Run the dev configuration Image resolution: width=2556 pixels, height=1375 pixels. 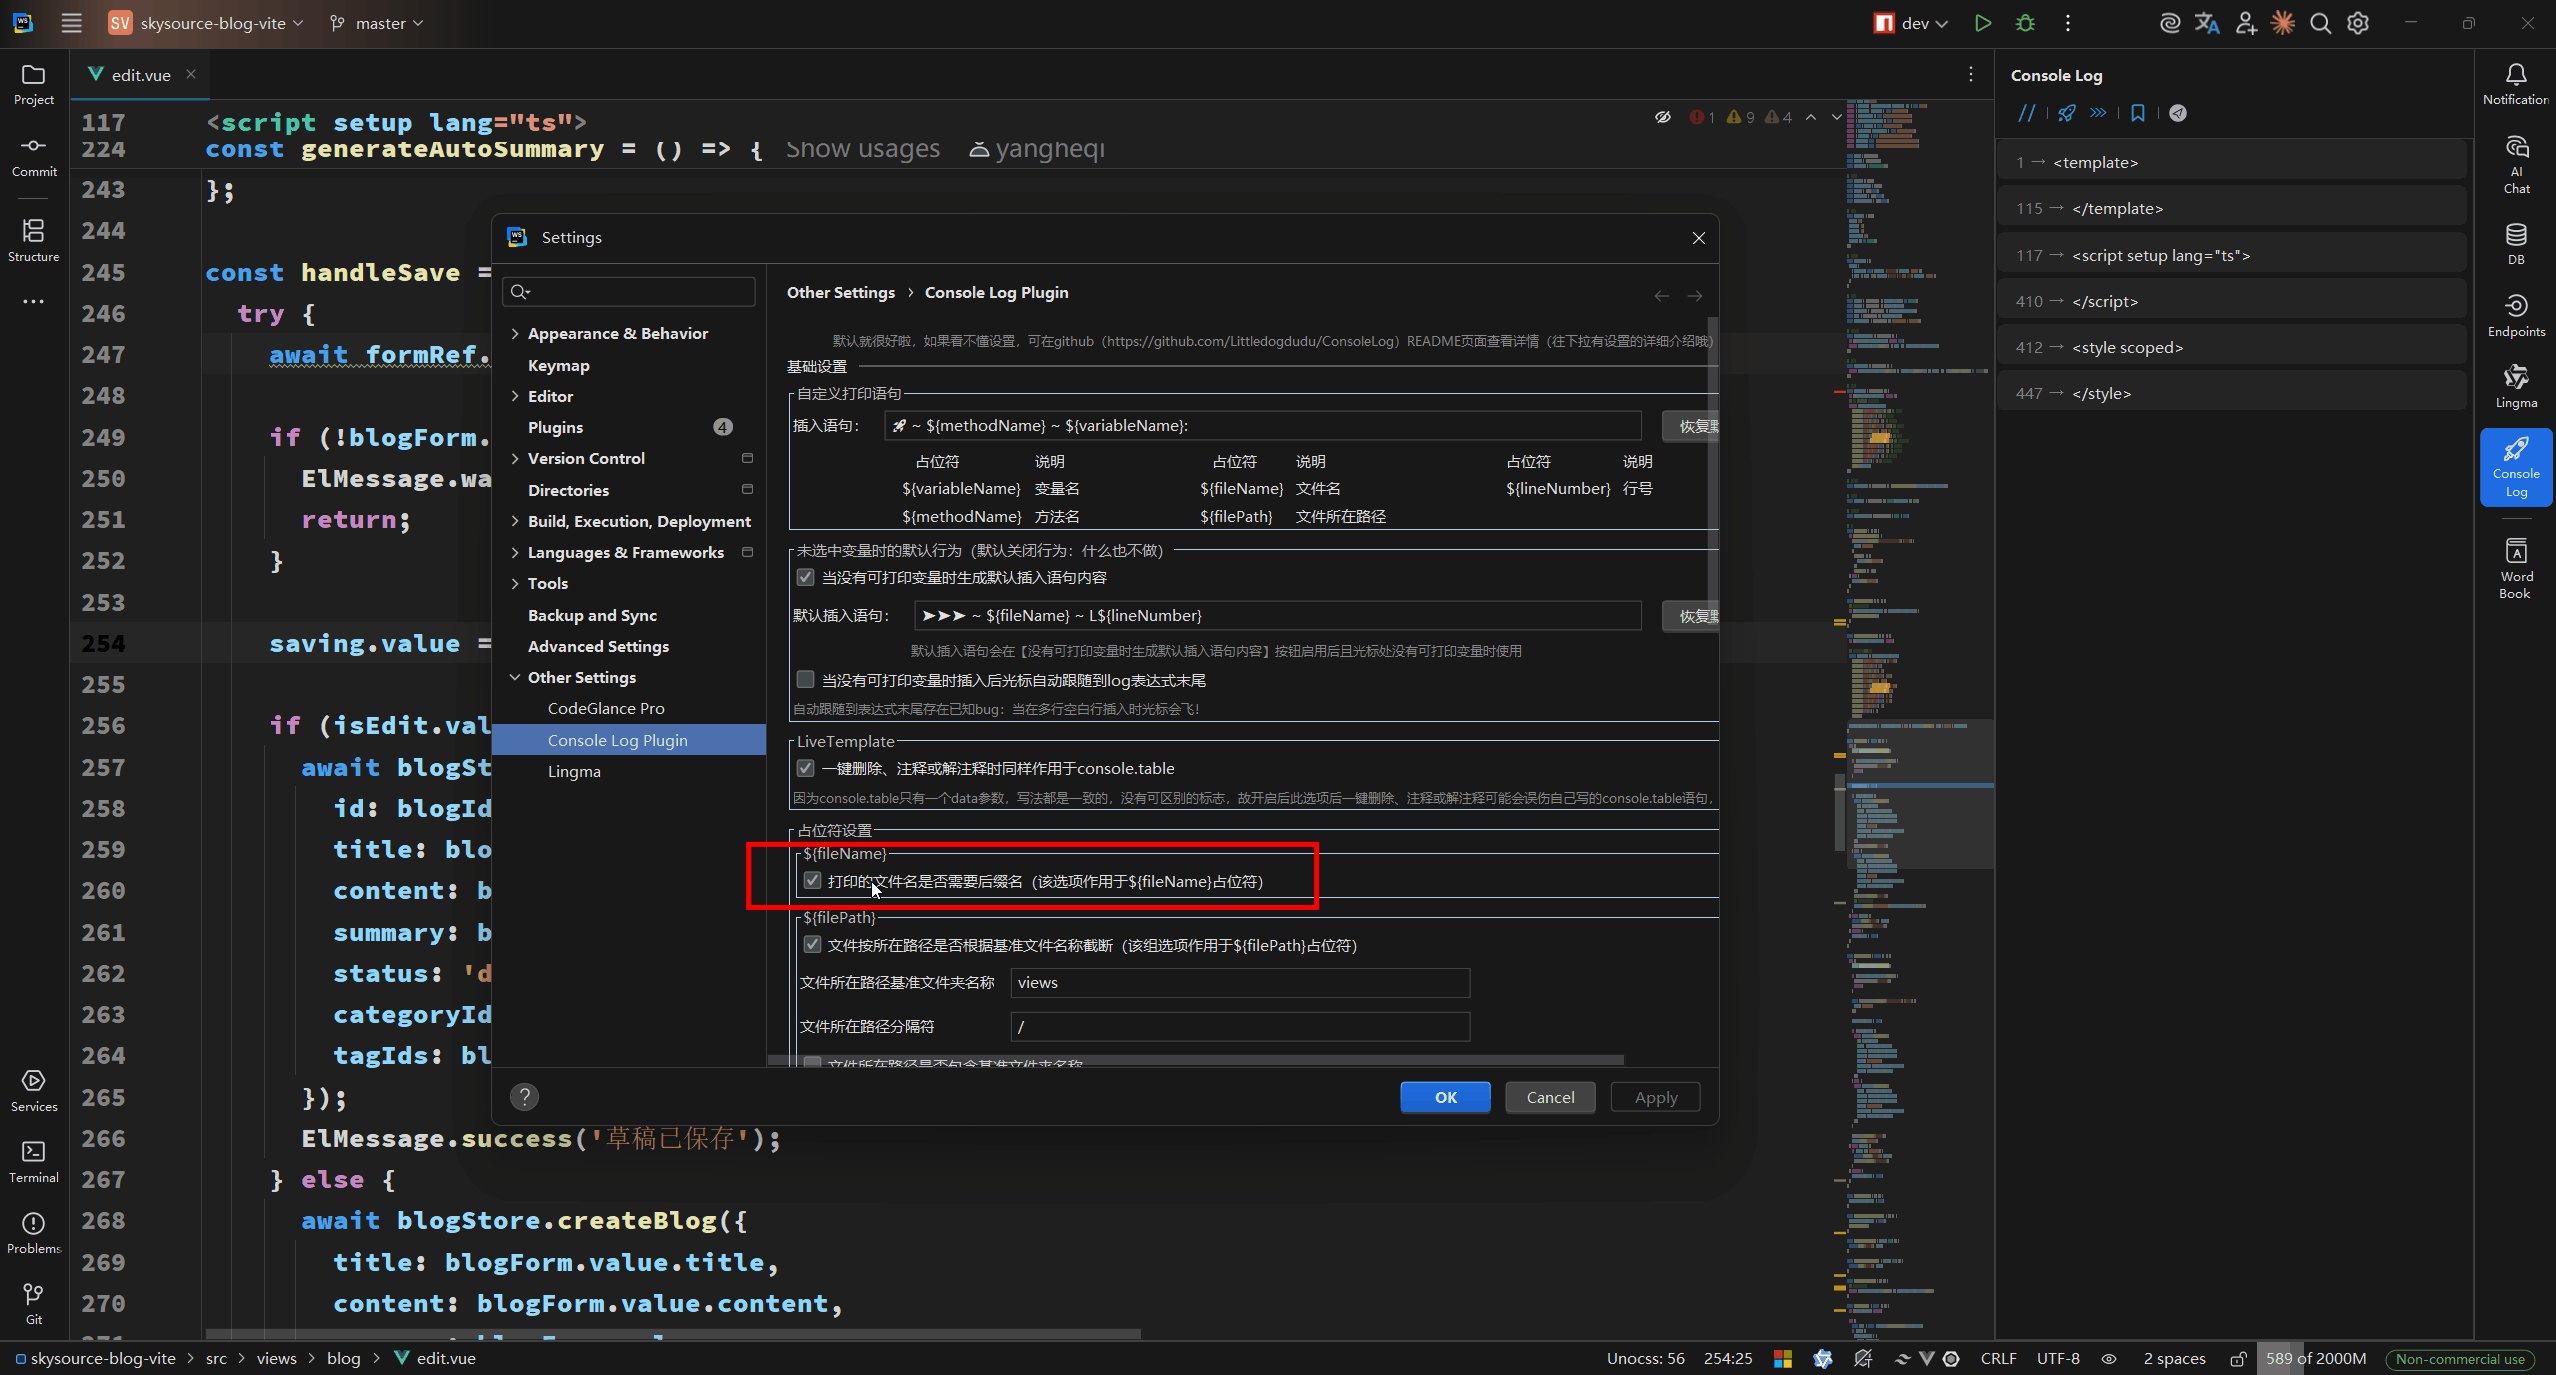click(x=1982, y=23)
